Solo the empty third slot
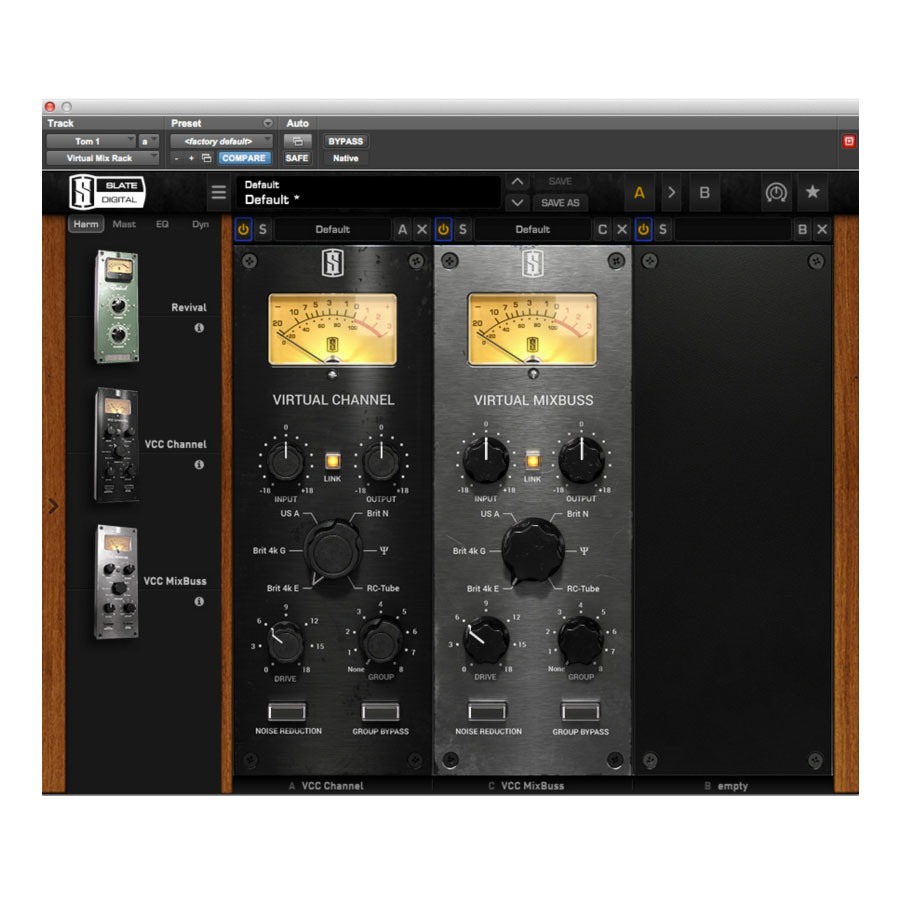900x900 pixels. coord(663,230)
